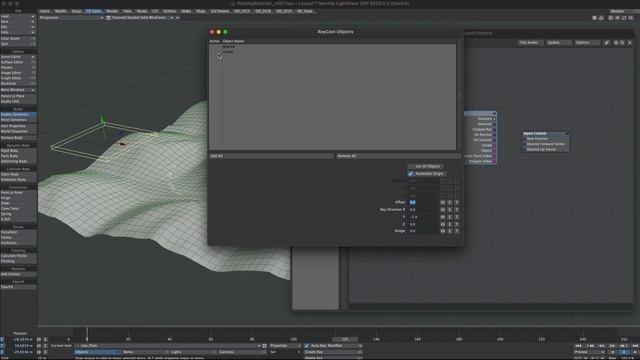Click the Ray Direction Y input field
Viewport: 640px width, 360px height.
423,217
